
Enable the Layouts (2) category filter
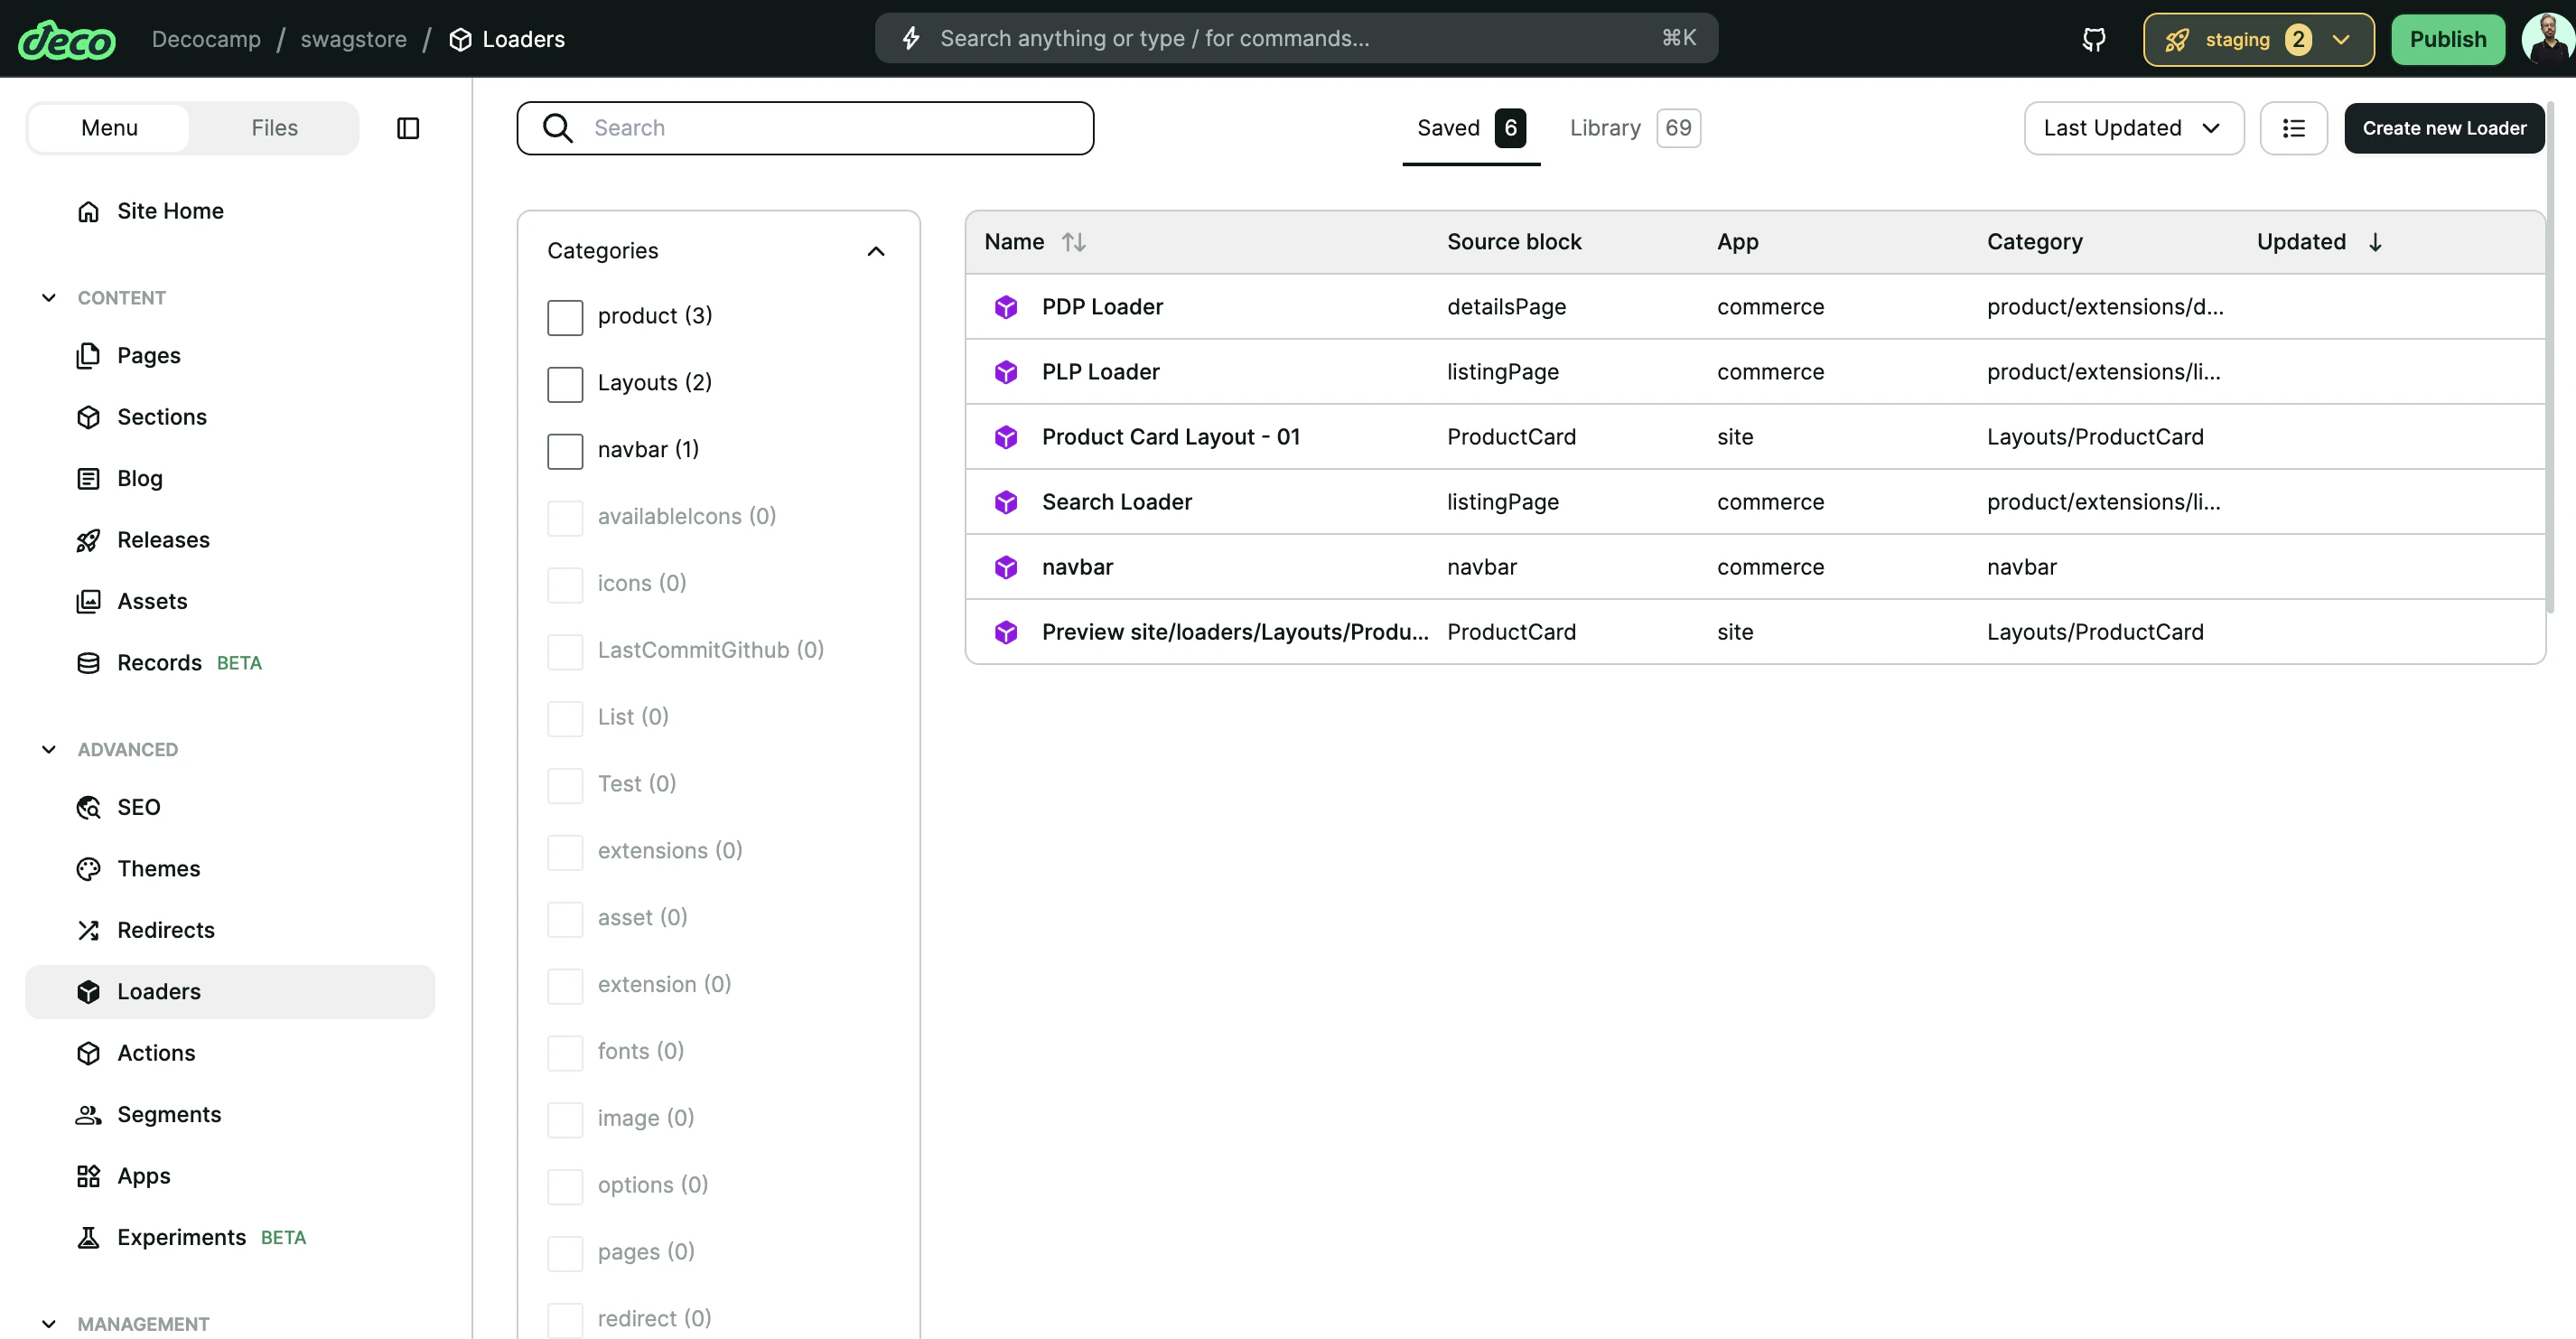tap(565, 384)
